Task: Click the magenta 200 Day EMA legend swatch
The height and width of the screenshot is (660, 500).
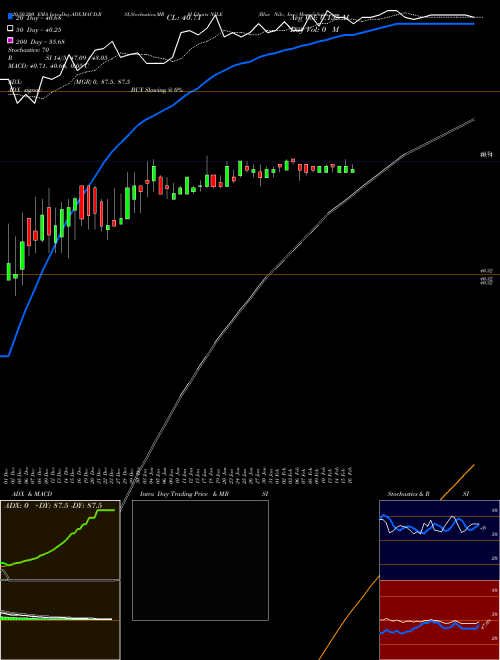Action: (x=10, y=41)
